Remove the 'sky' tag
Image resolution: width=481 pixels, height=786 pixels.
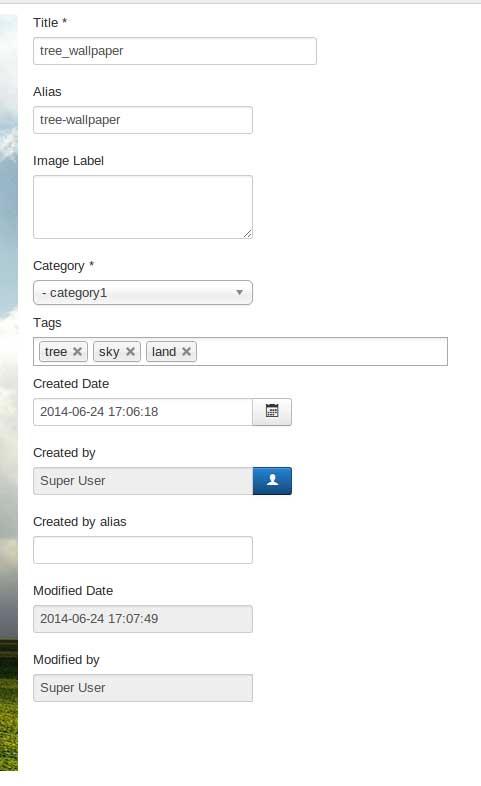click(130, 351)
